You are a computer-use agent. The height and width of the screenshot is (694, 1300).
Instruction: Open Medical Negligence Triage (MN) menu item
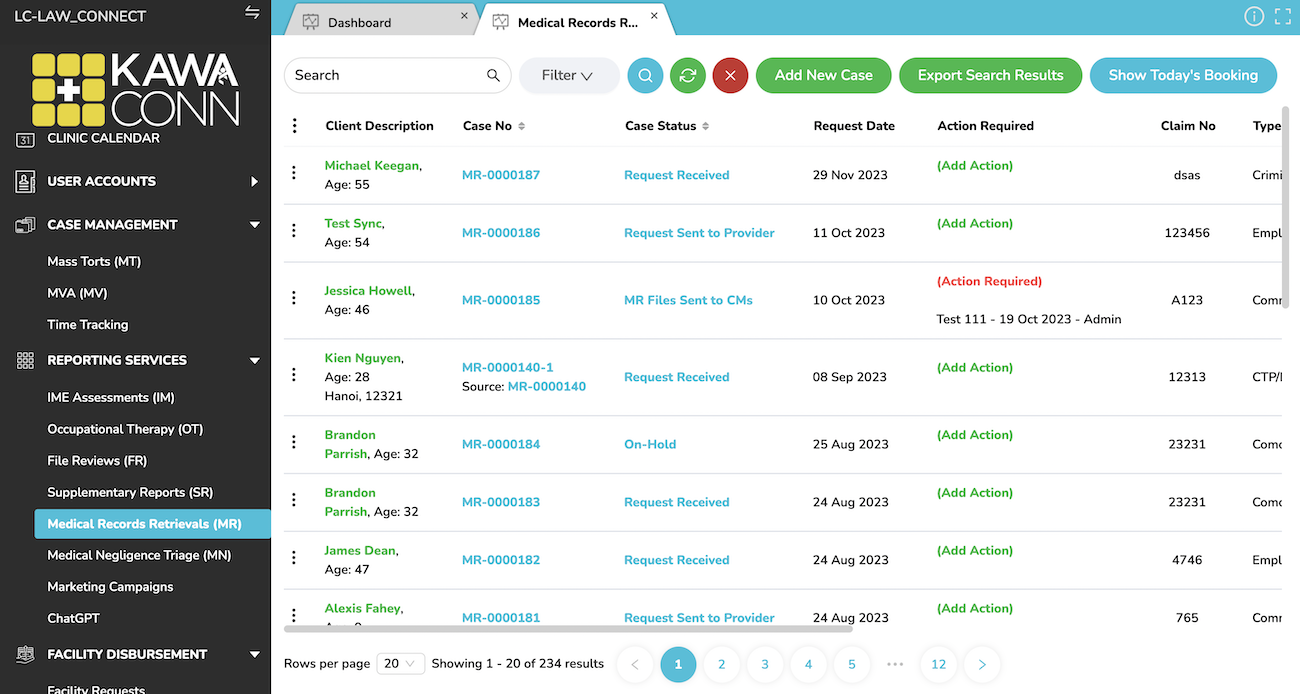pyautogui.click(x=139, y=555)
